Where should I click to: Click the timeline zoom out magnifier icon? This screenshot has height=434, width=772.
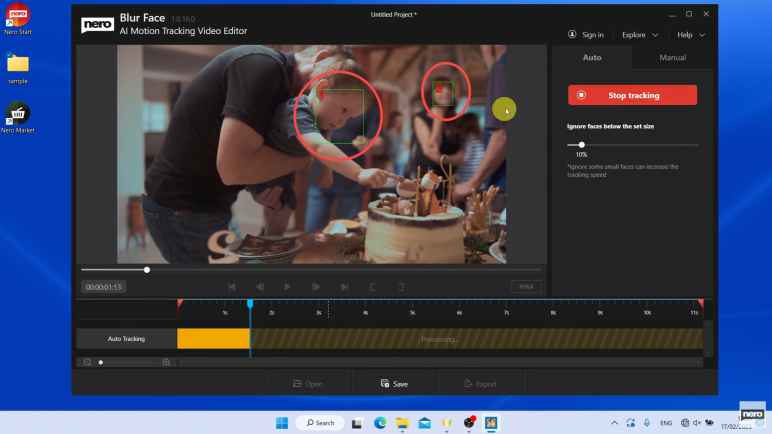pyautogui.click(x=87, y=362)
